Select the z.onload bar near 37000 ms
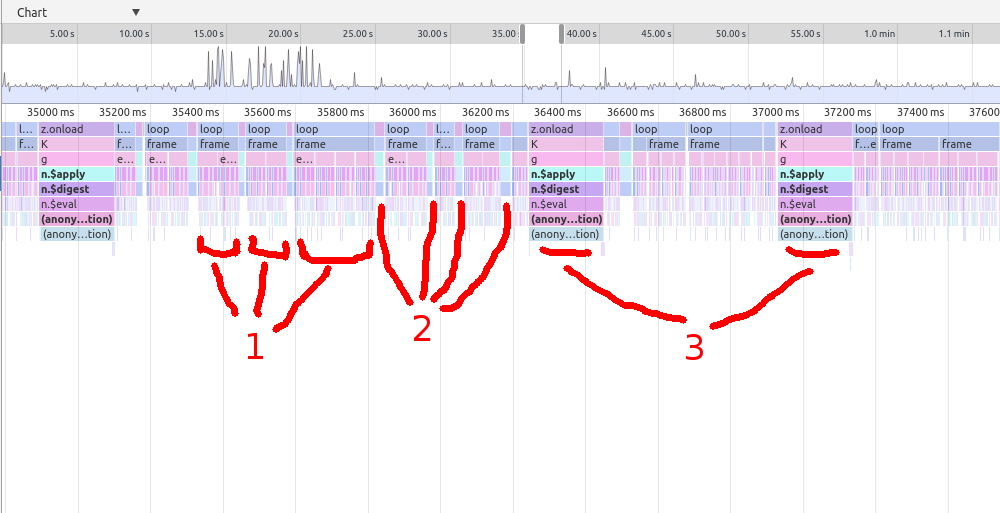Screen dimensions: 1000x513 (814, 129)
